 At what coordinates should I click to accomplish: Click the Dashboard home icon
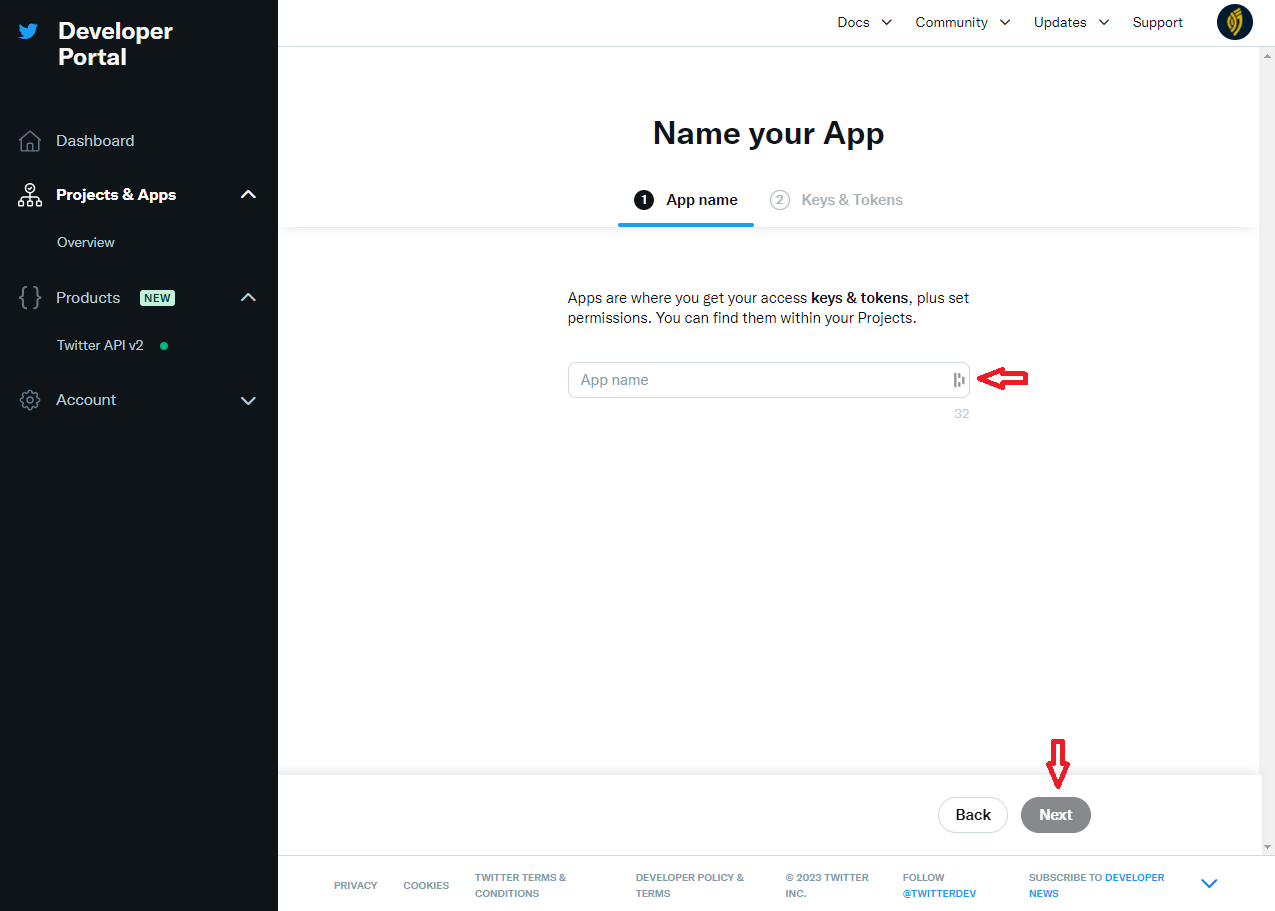coord(30,141)
